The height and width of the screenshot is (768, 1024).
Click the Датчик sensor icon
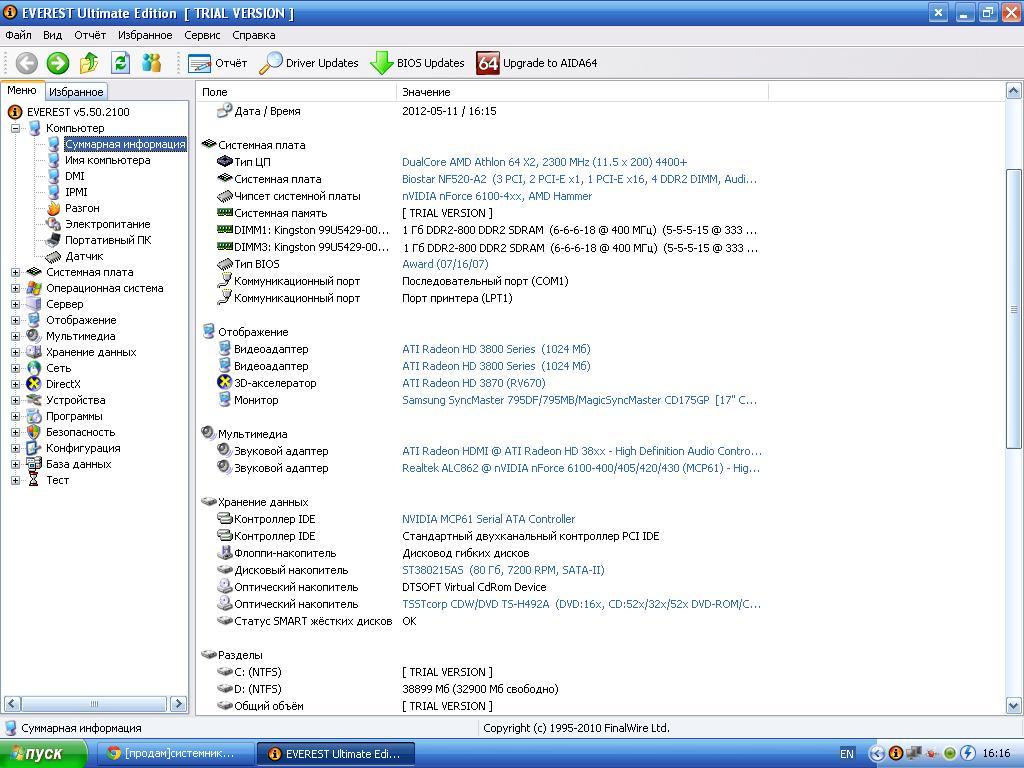[54, 257]
